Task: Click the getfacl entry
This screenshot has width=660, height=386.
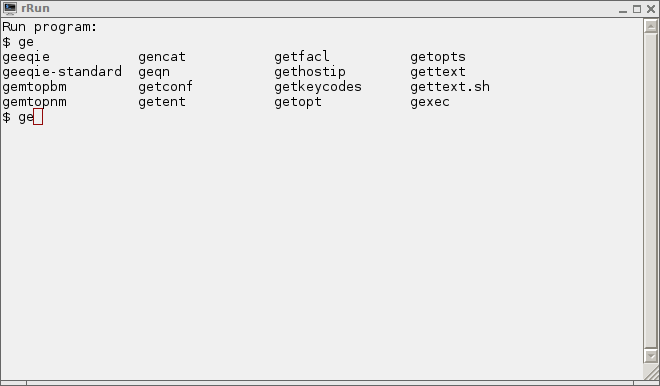Action: pos(301,56)
